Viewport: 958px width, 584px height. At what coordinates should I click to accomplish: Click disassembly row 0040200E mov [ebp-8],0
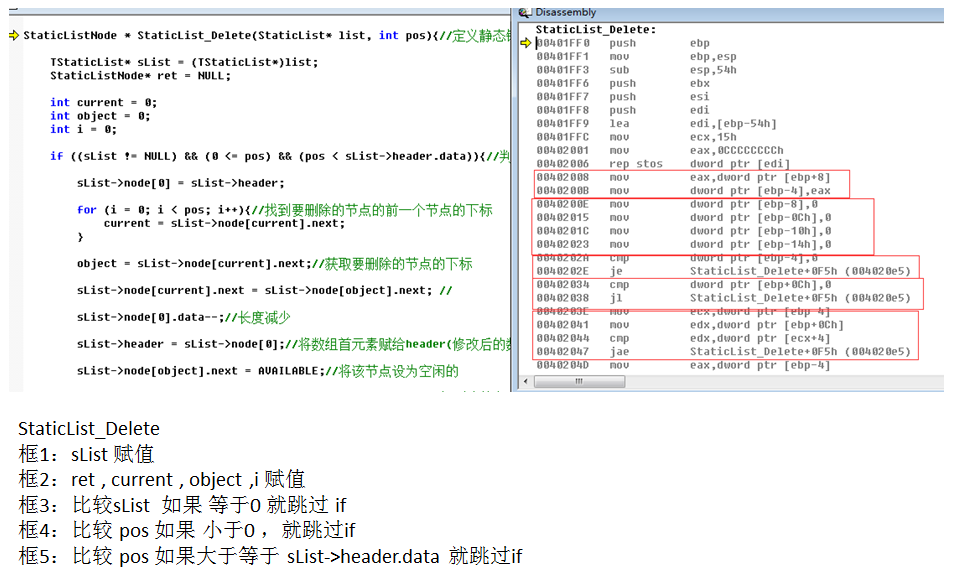[677, 204]
